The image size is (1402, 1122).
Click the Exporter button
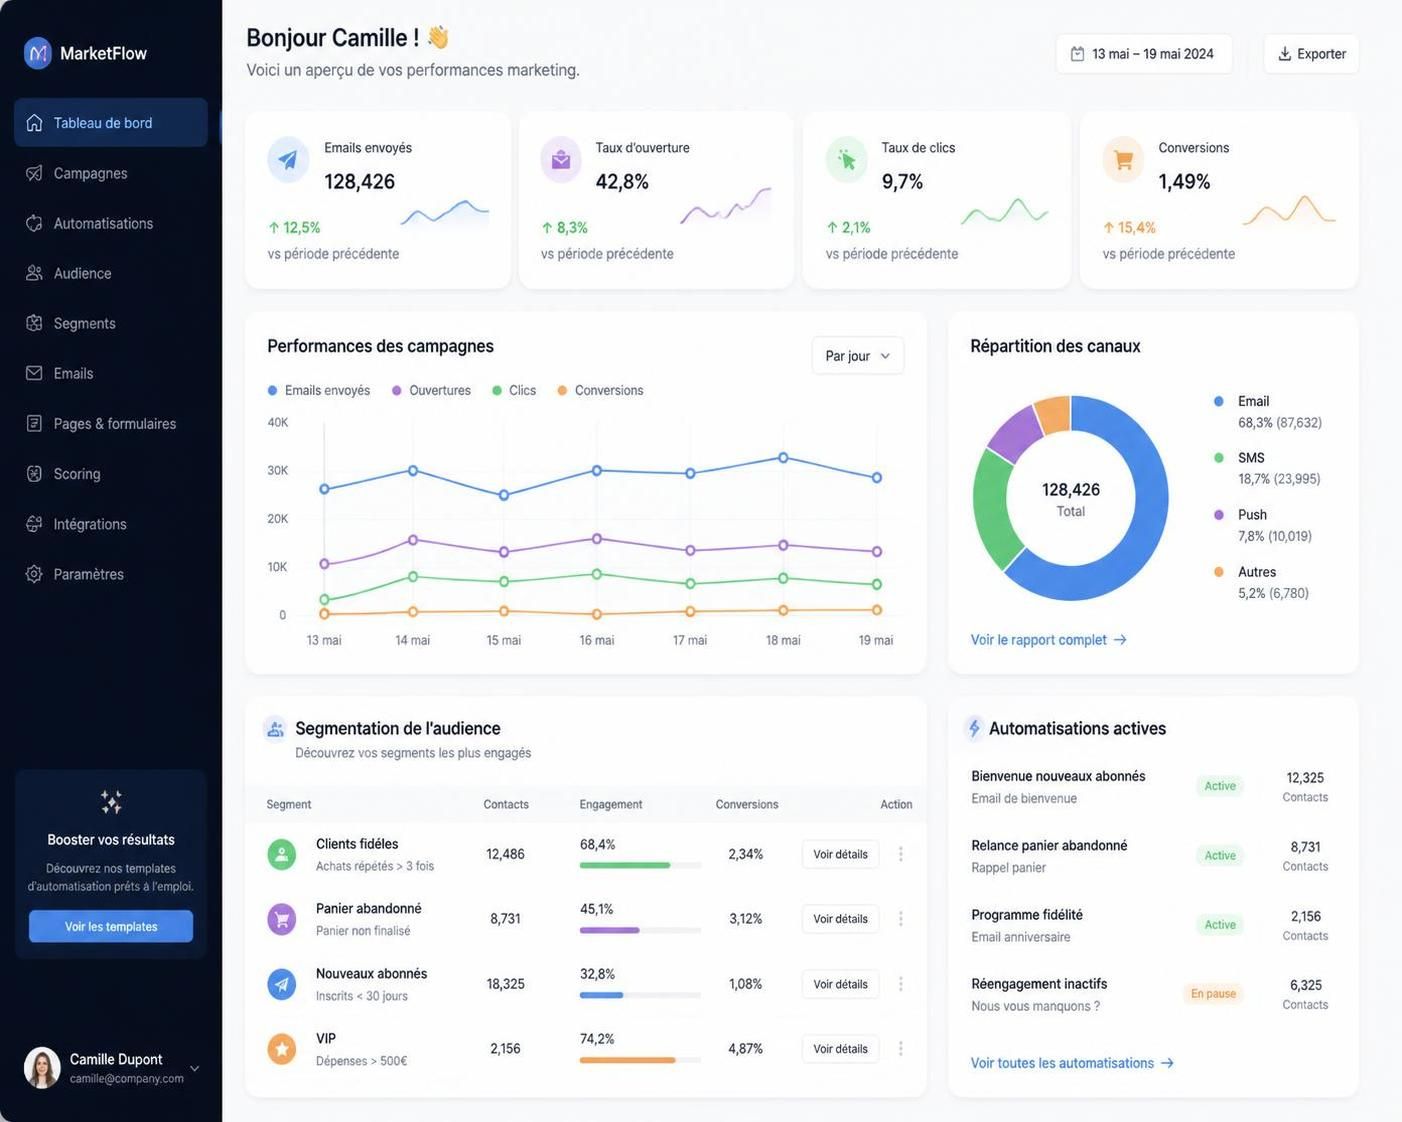click(1311, 54)
